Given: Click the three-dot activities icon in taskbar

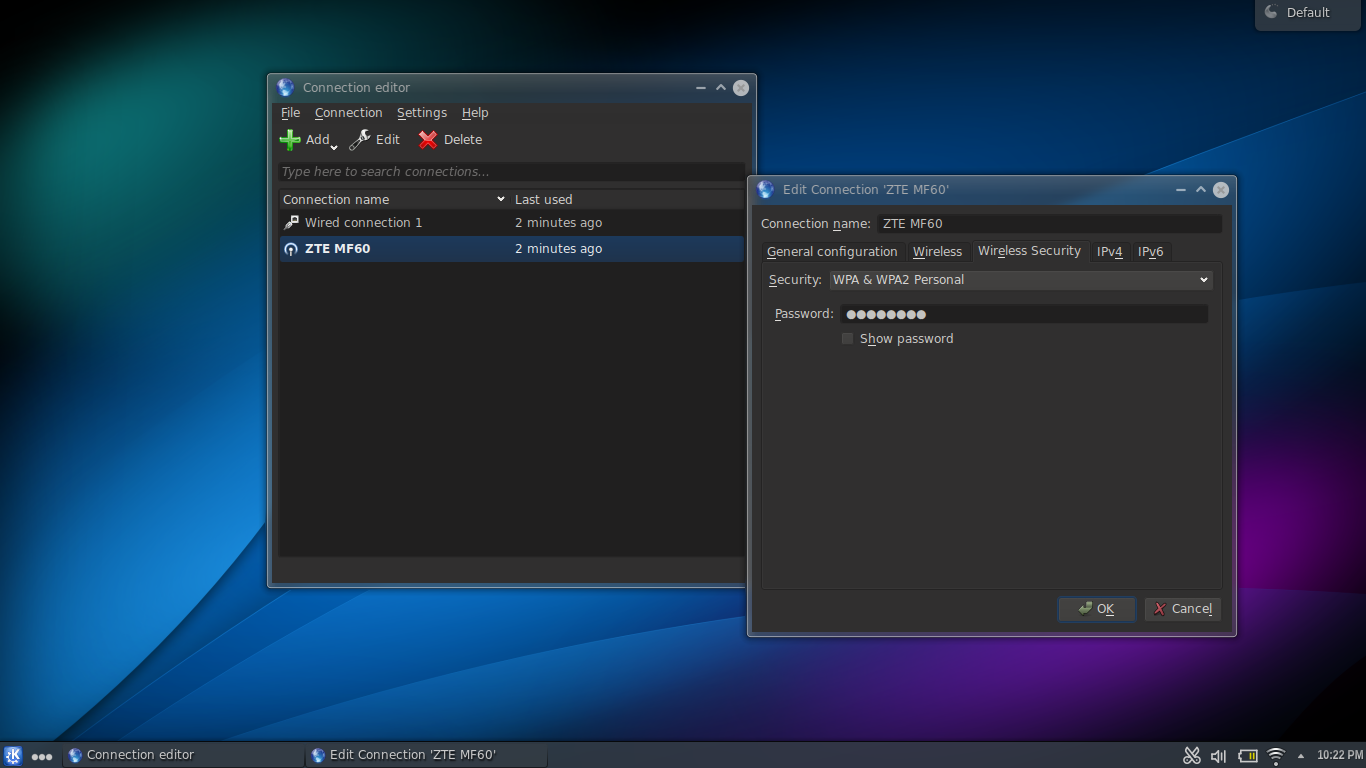Looking at the screenshot, I should 42,757.
